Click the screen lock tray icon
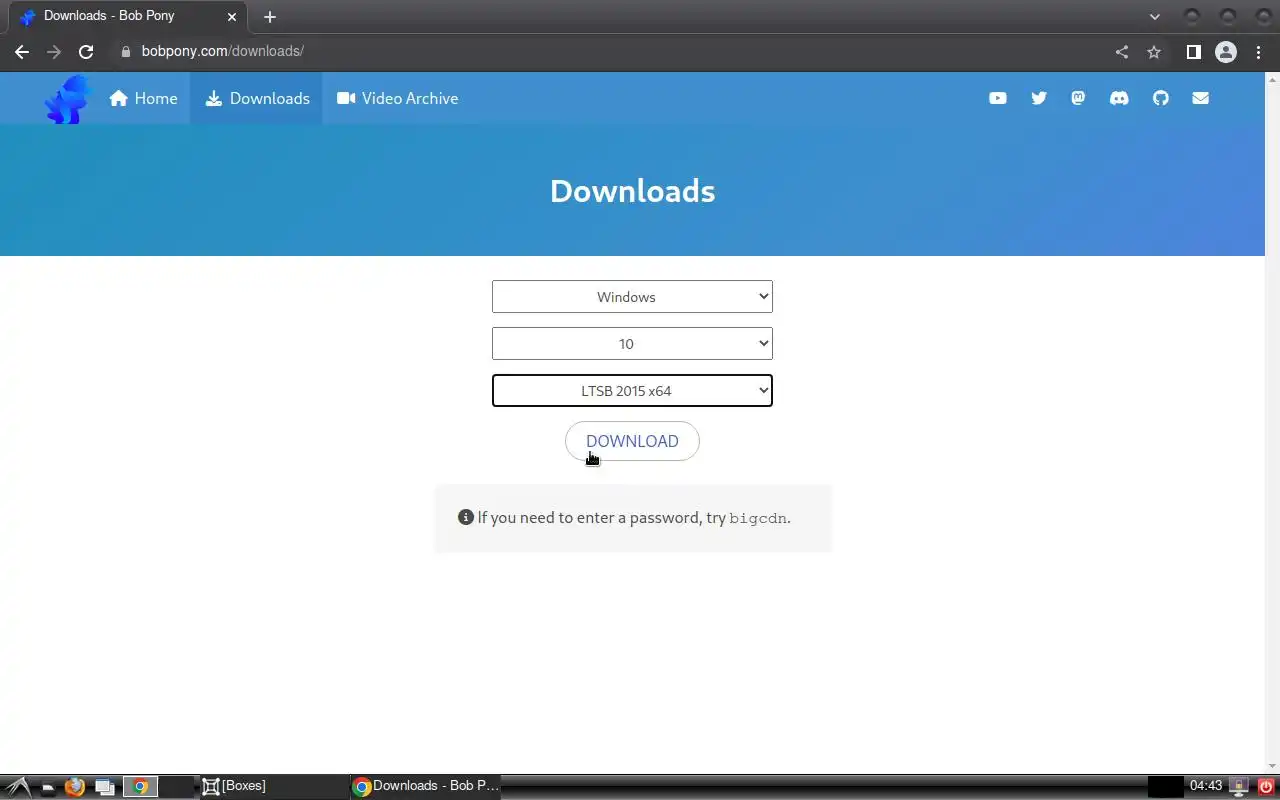The width and height of the screenshot is (1280, 800). 1239,787
